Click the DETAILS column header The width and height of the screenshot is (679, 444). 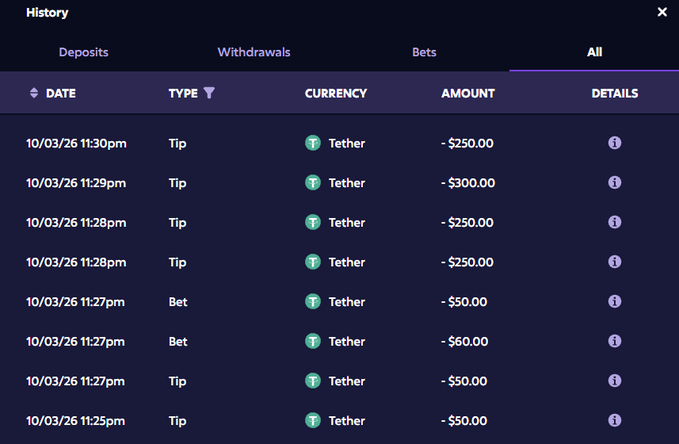(614, 93)
